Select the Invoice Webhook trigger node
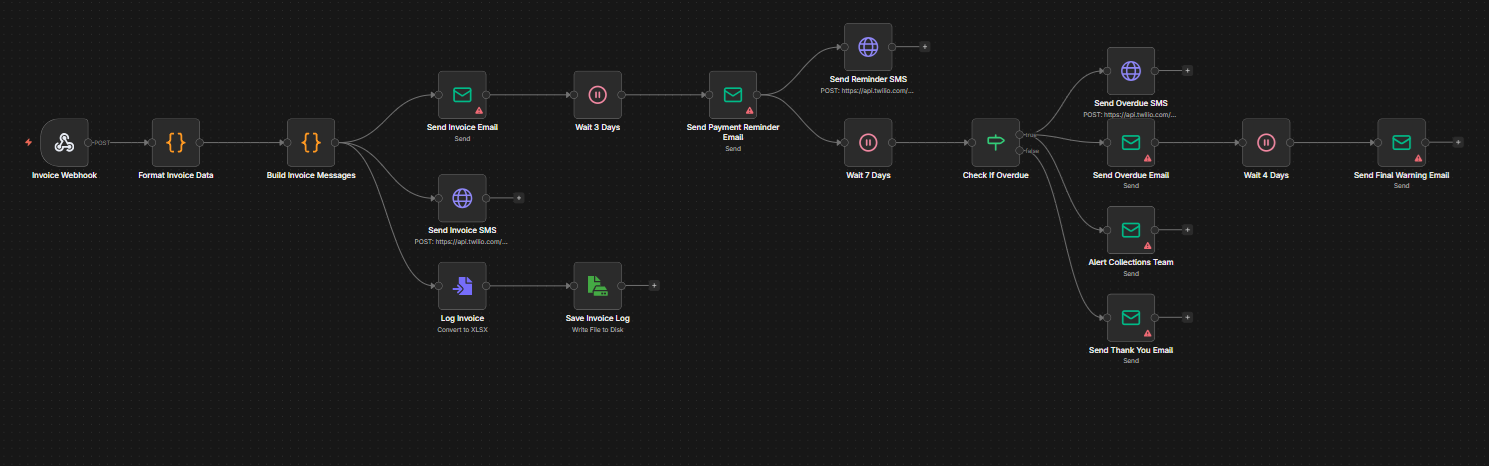The image size is (1489, 466). pyautogui.click(x=65, y=143)
